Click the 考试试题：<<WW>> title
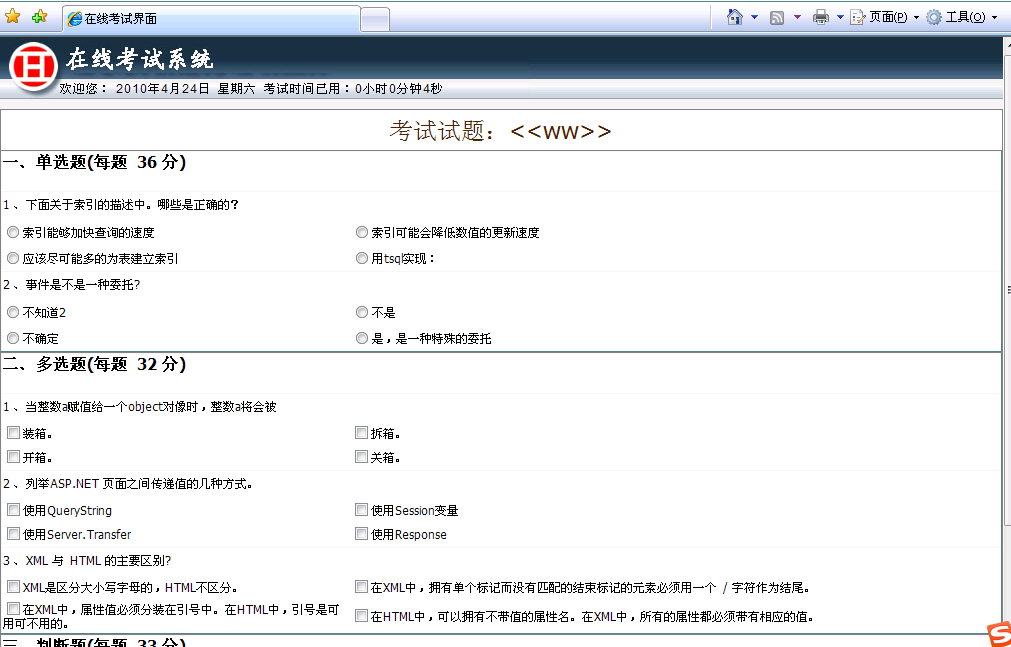 pyautogui.click(x=500, y=131)
